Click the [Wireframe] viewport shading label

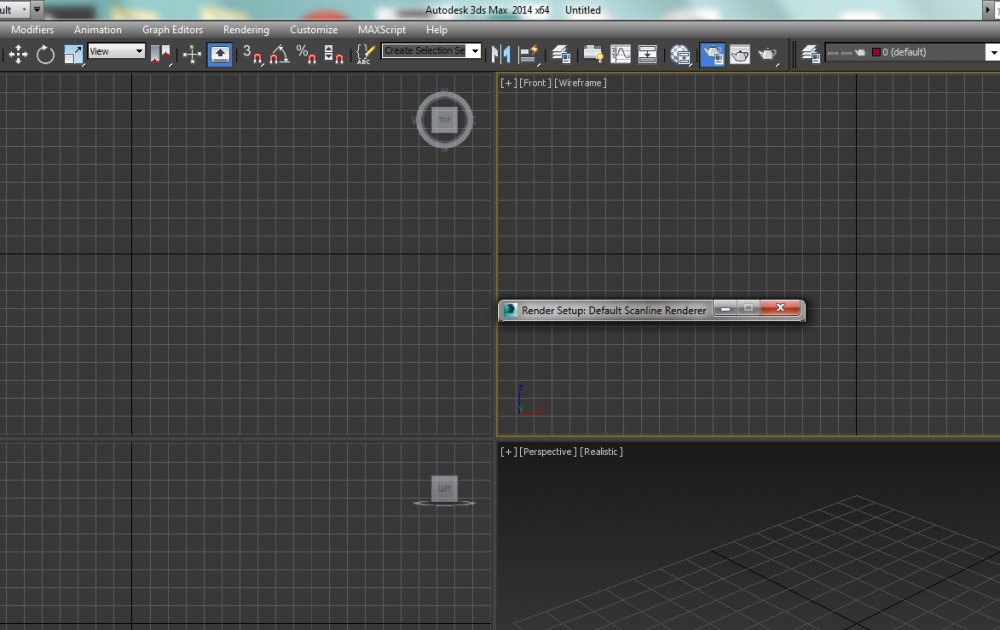point(580,83)
